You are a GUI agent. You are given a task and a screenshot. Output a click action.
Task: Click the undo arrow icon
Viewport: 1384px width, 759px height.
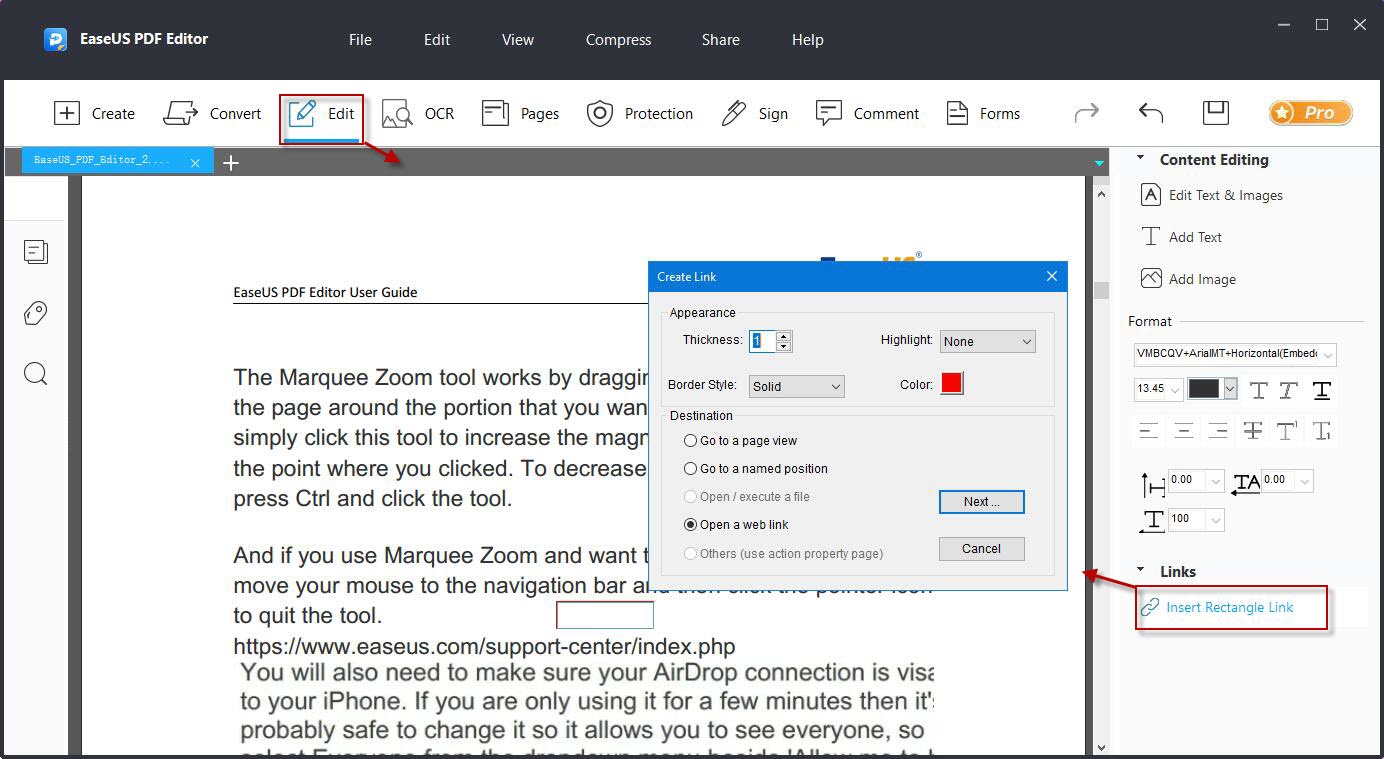point(1151,113)
